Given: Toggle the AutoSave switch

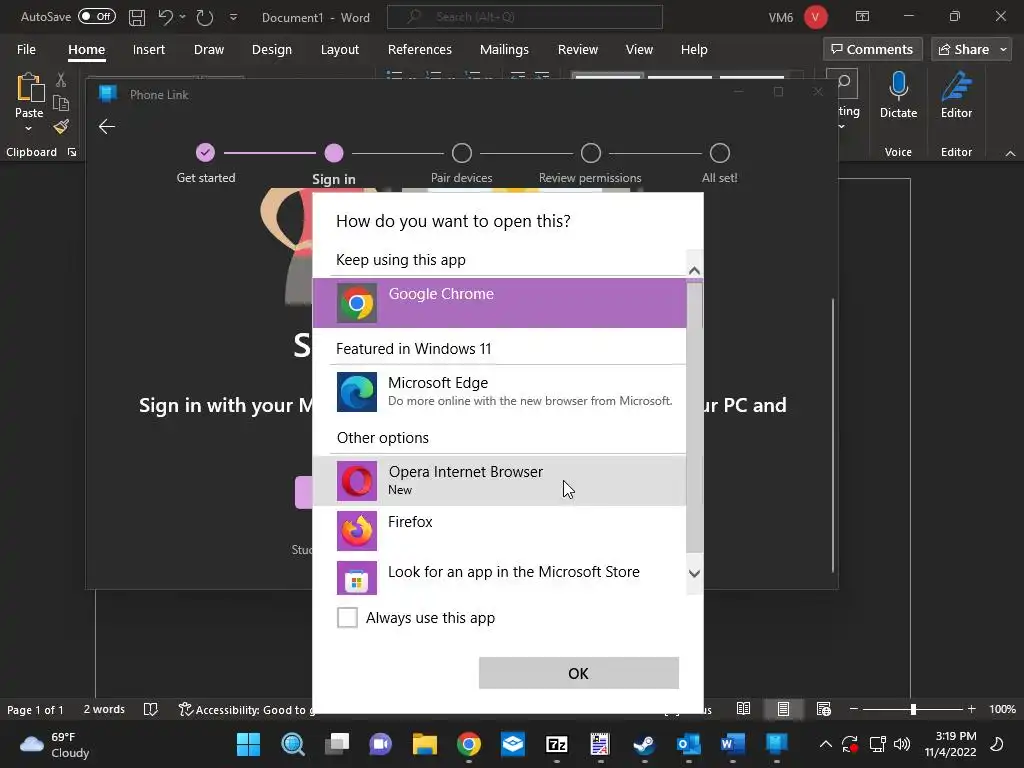Looking at the screenshot, I should (x=97, y=16).
